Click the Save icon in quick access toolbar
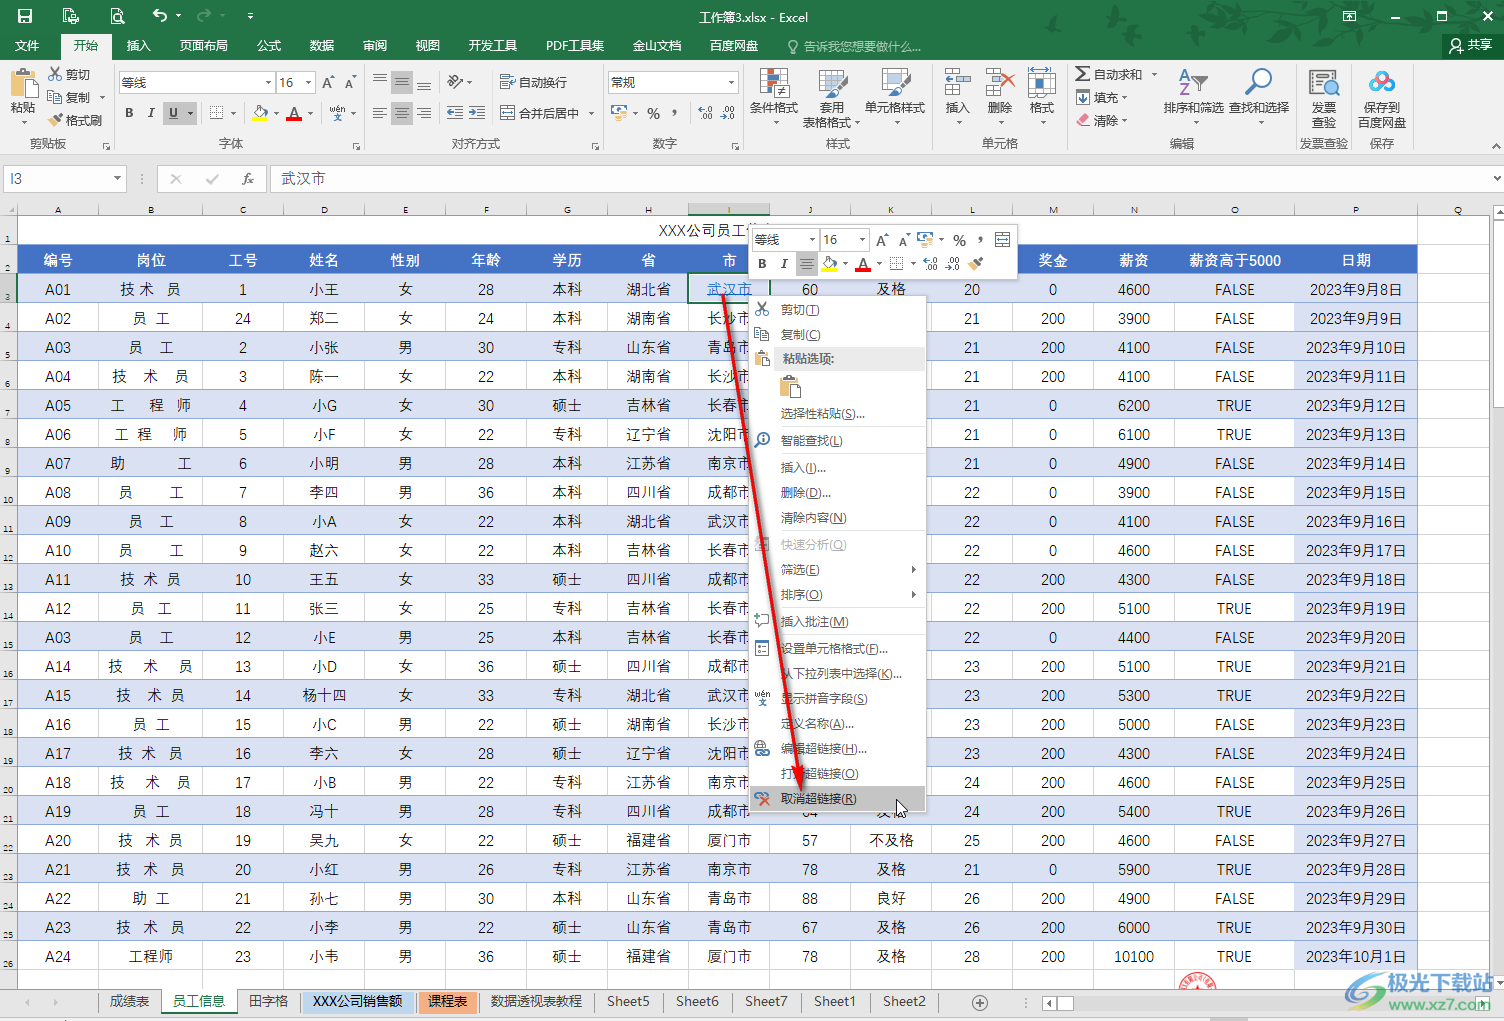This screenshot has width=1504, height=1021. point(25,16)
